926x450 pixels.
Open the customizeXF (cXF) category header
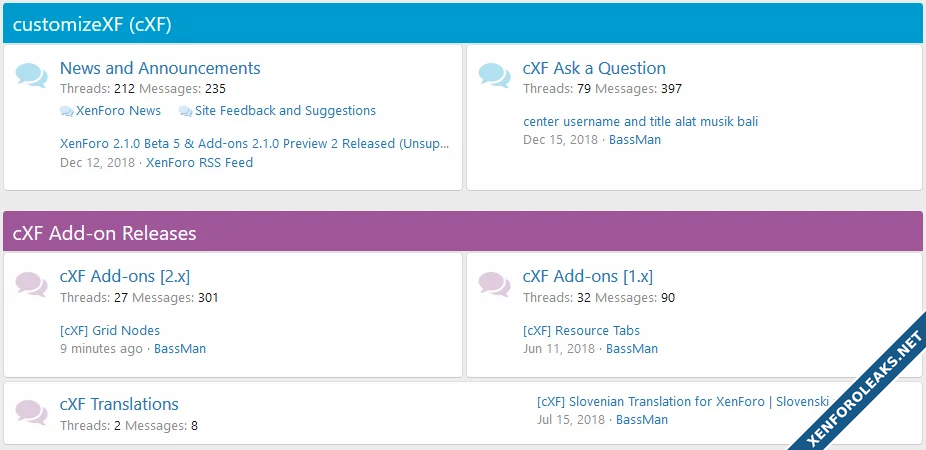click(92, 26)
